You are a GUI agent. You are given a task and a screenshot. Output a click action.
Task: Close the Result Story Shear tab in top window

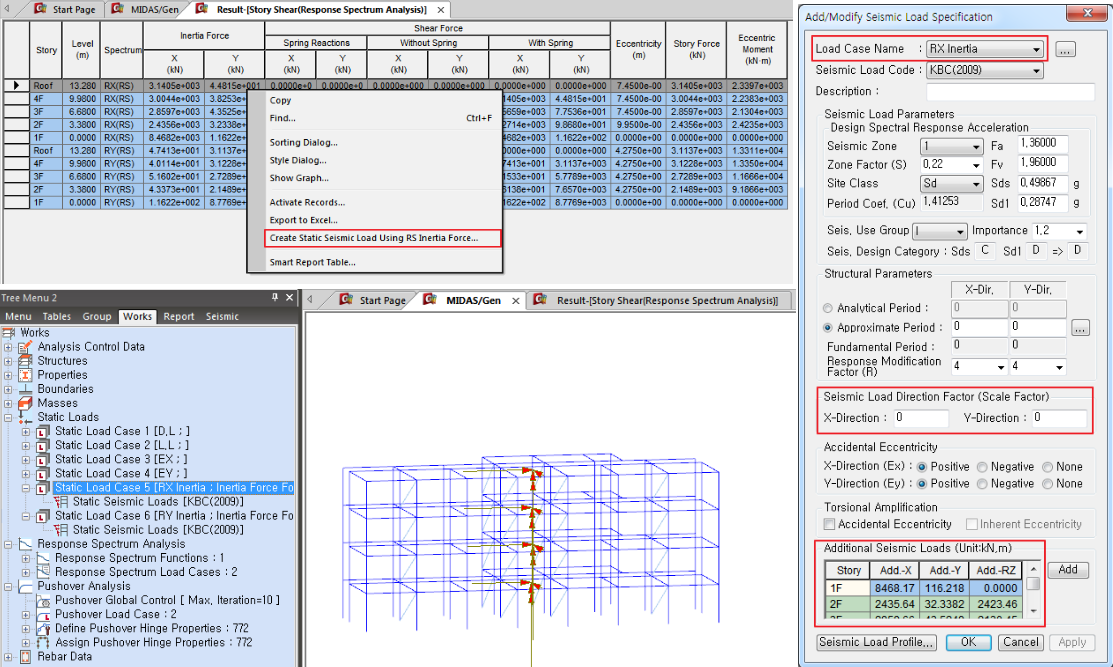[x=441, y=10]
